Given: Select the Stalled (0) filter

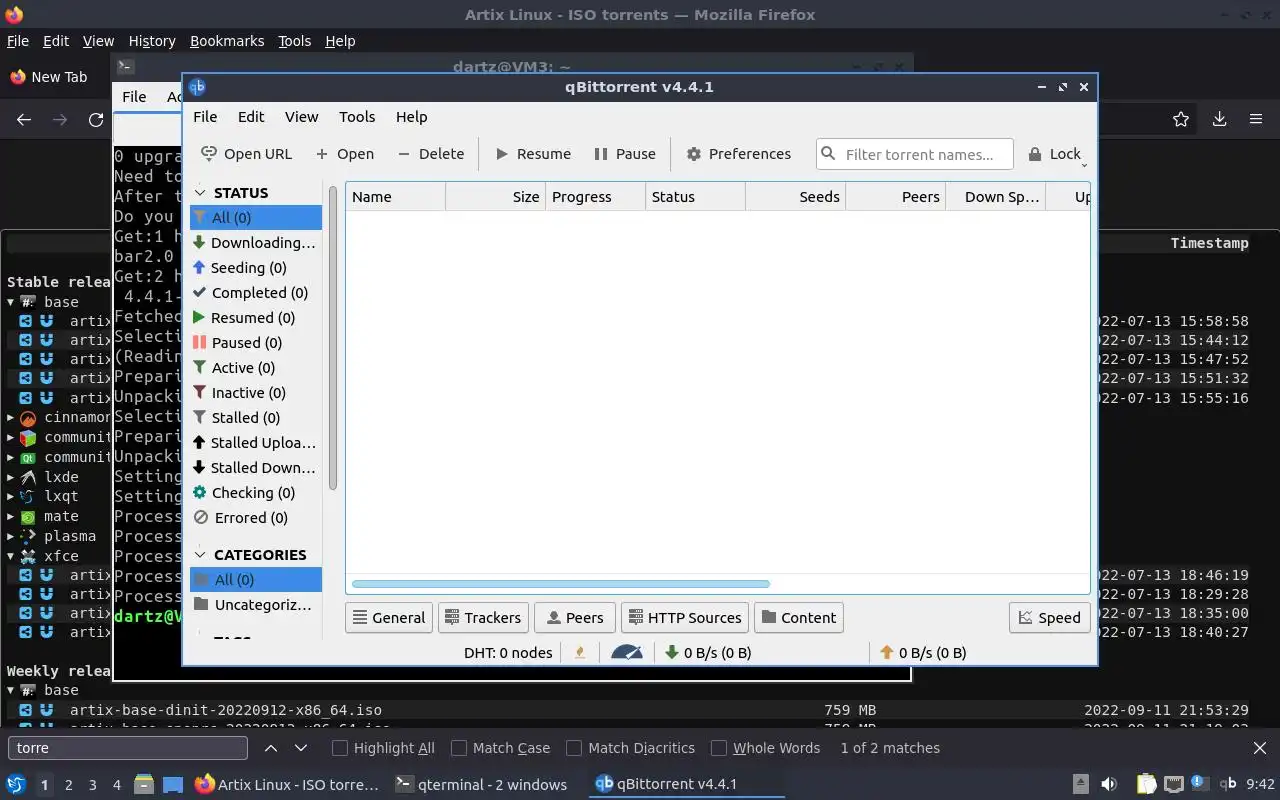Looking at the screenshot, I should tap(256, 418).
